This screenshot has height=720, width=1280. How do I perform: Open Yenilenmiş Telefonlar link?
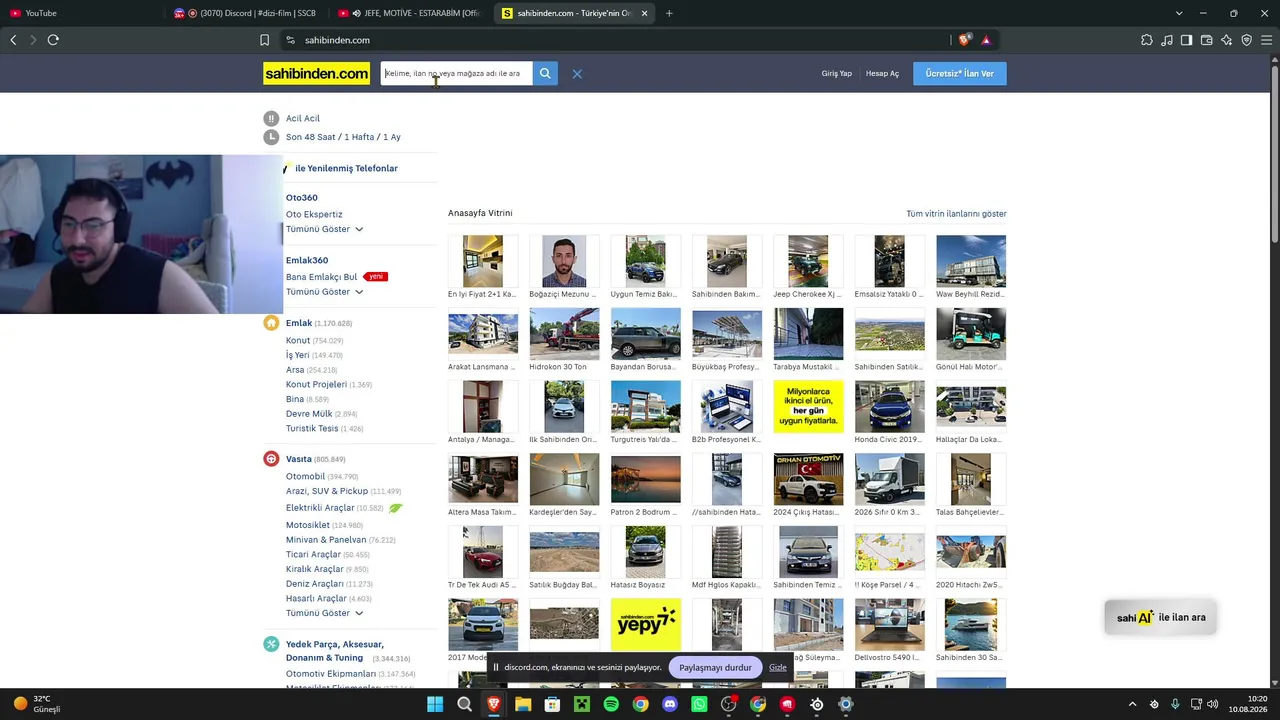point(346,168)
